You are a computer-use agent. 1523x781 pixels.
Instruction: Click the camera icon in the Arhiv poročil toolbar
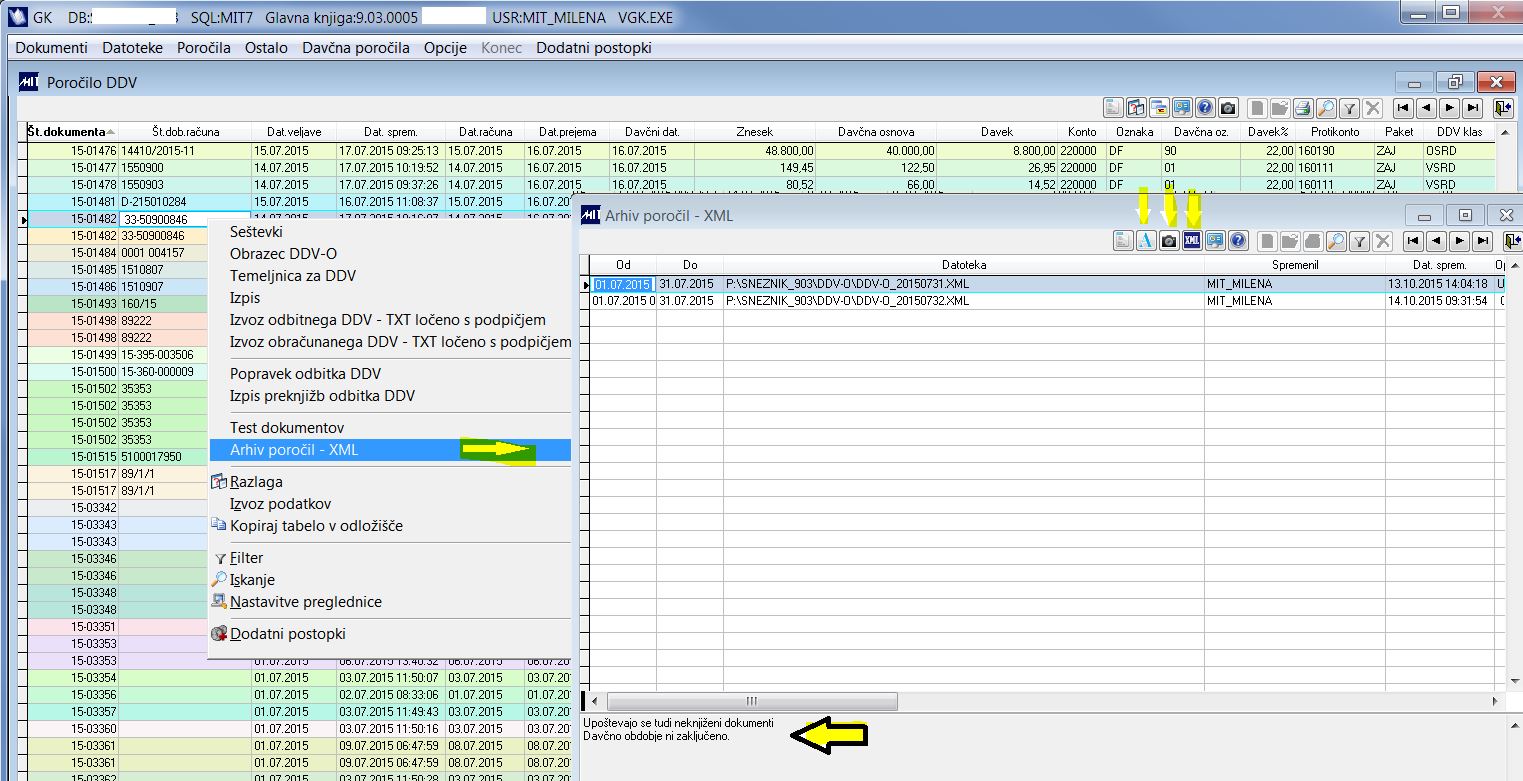click(1168, 240)
